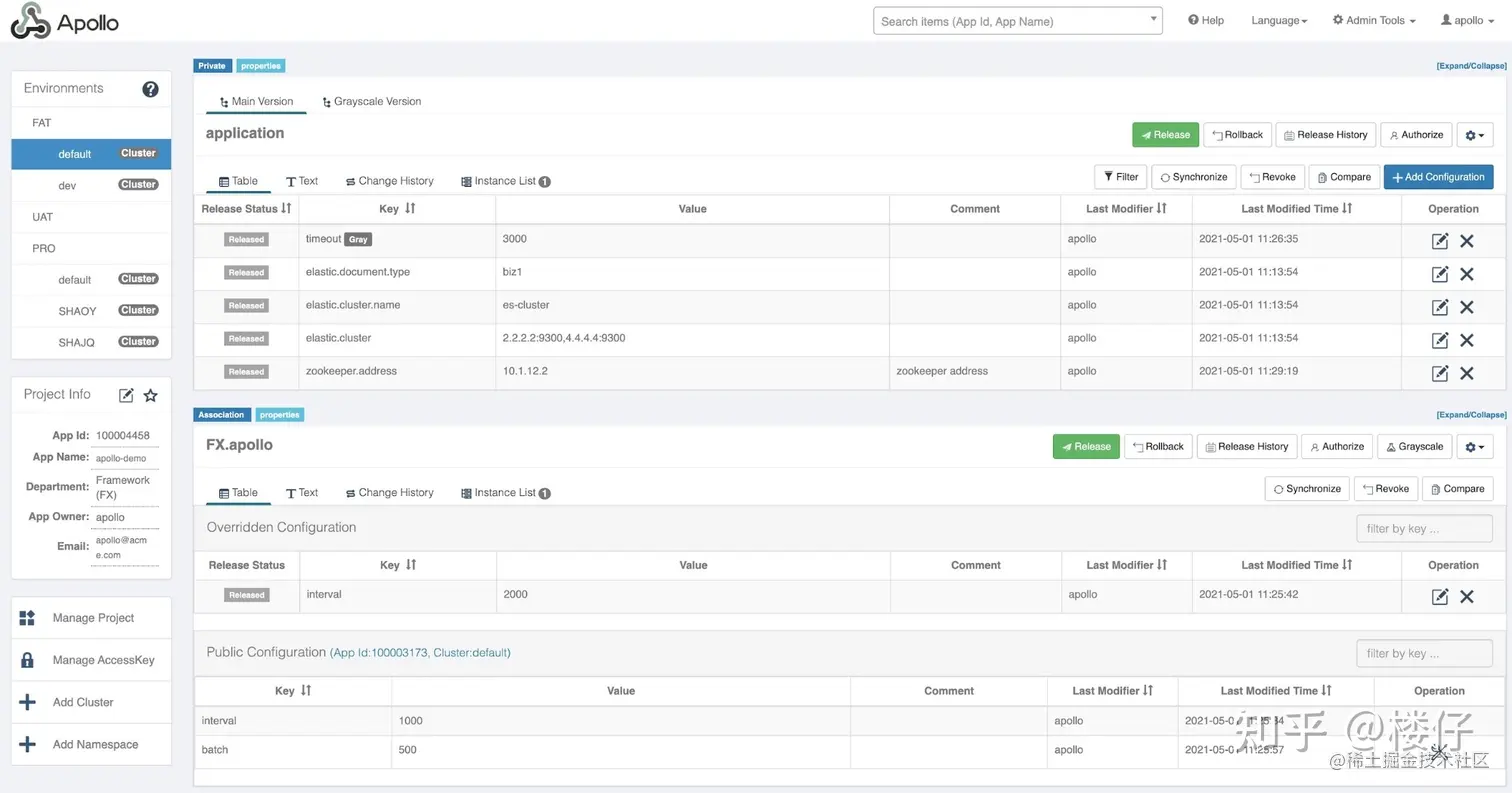Expand or collapse the application namespace

tap(1471, 66)
